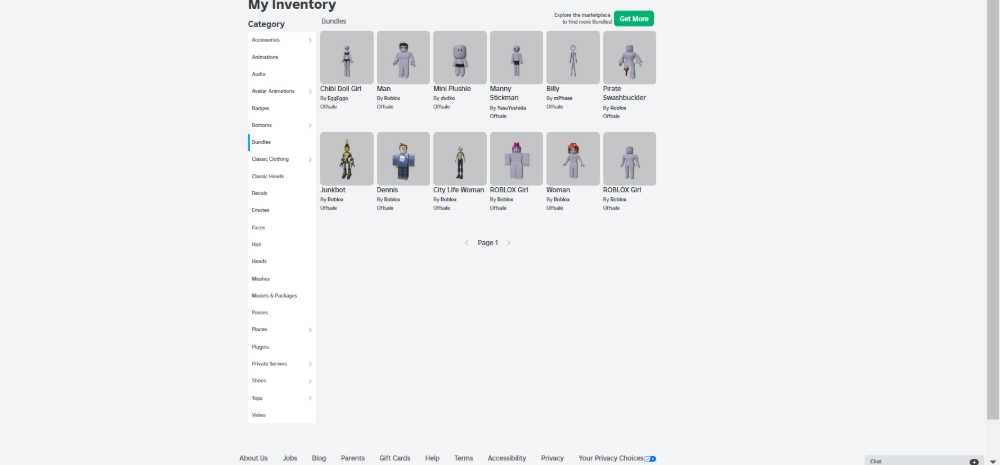The height and width of the screenshot is (465, 1000).
Task: Expand the Private Servers category chevron
Action: pyautogui.click(x=310, y=364)
